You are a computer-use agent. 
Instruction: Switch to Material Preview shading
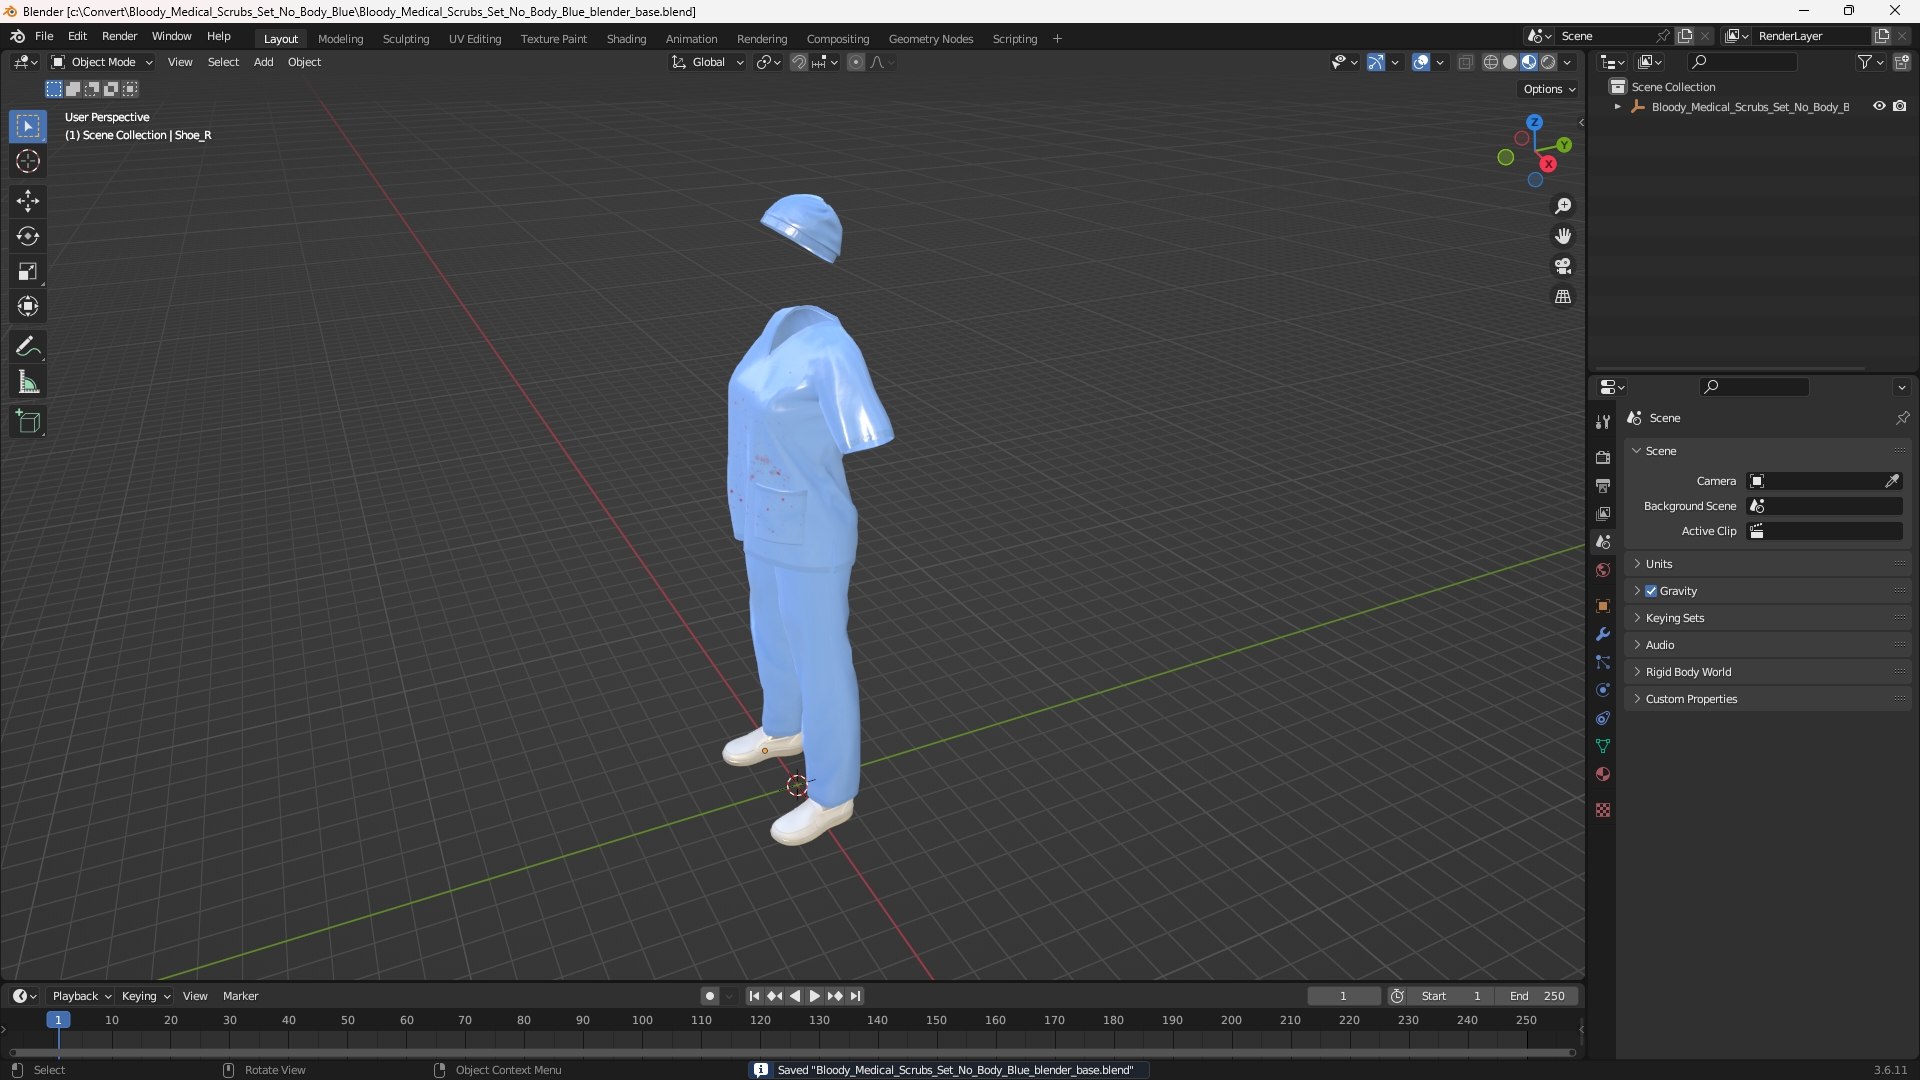[1529, 62]
